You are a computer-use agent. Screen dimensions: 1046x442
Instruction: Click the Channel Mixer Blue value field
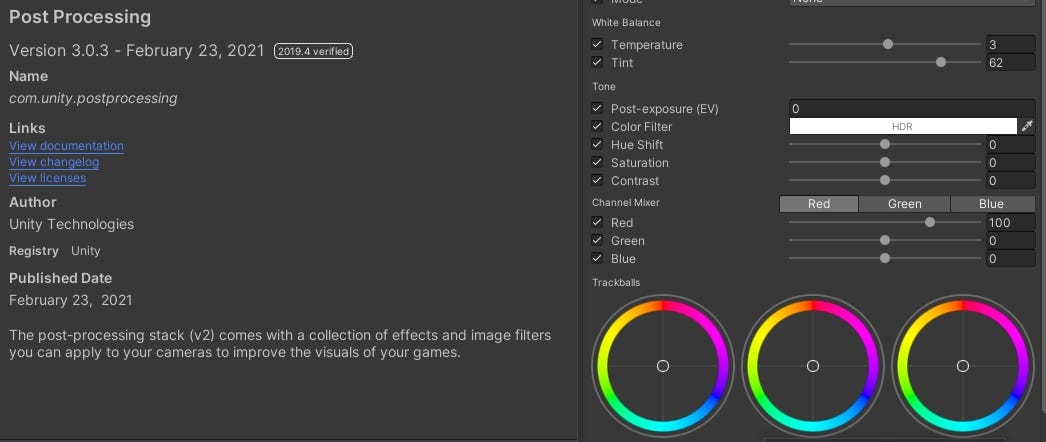[x=1011, y=259]
